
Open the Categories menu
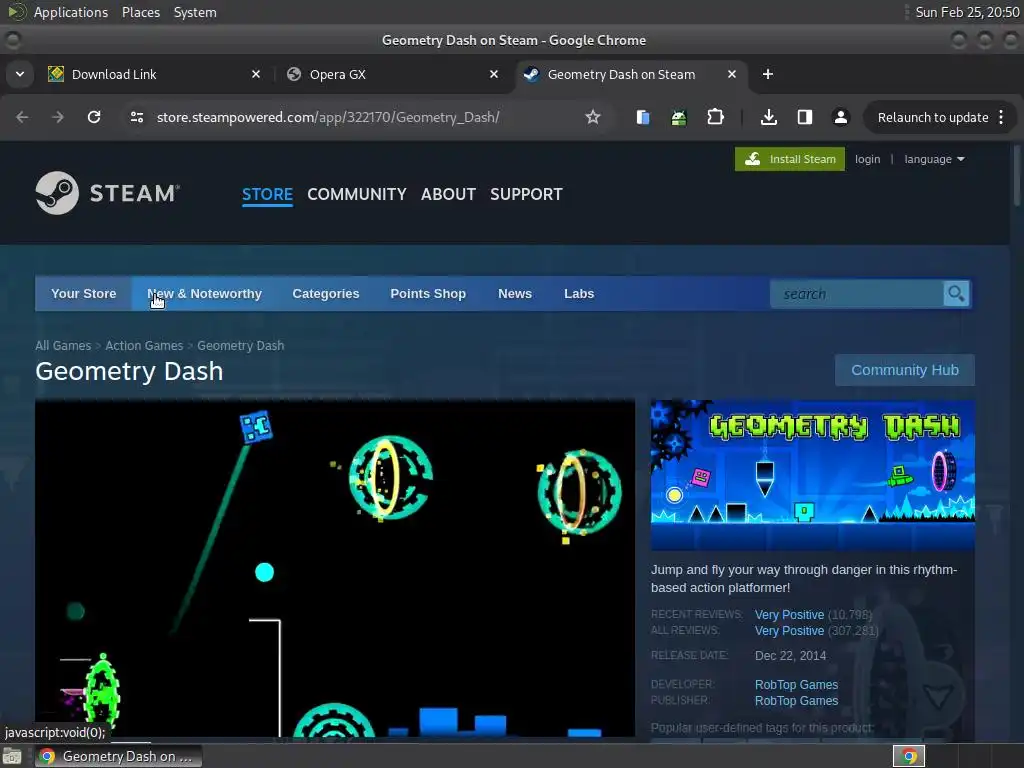325,293
